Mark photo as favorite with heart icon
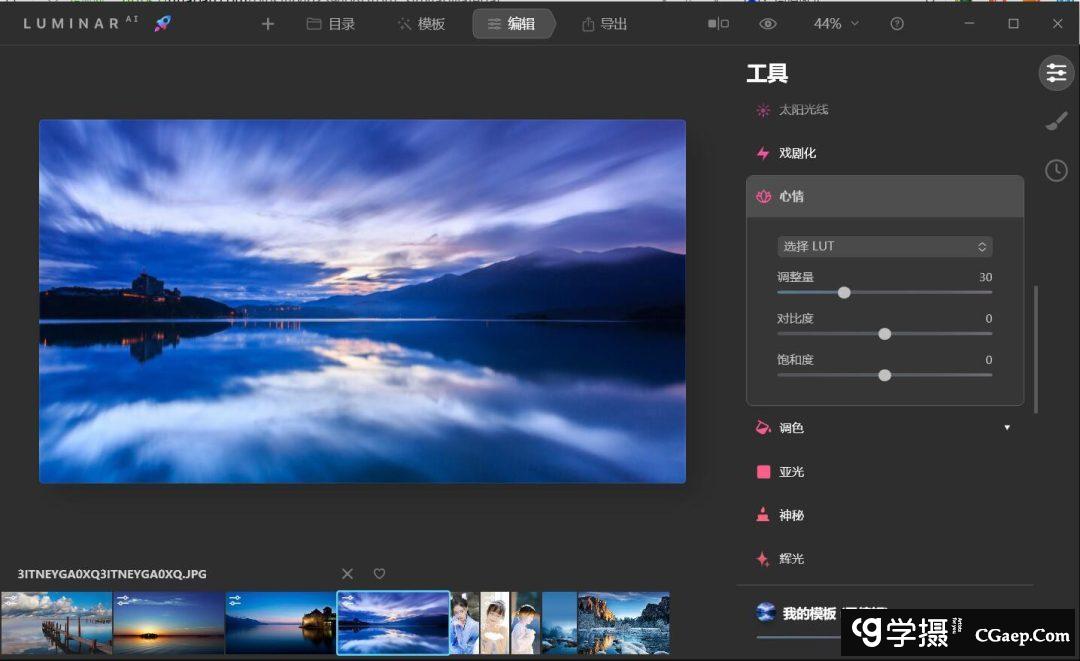Screen dimensions: 1080x661 pos(379,574)
